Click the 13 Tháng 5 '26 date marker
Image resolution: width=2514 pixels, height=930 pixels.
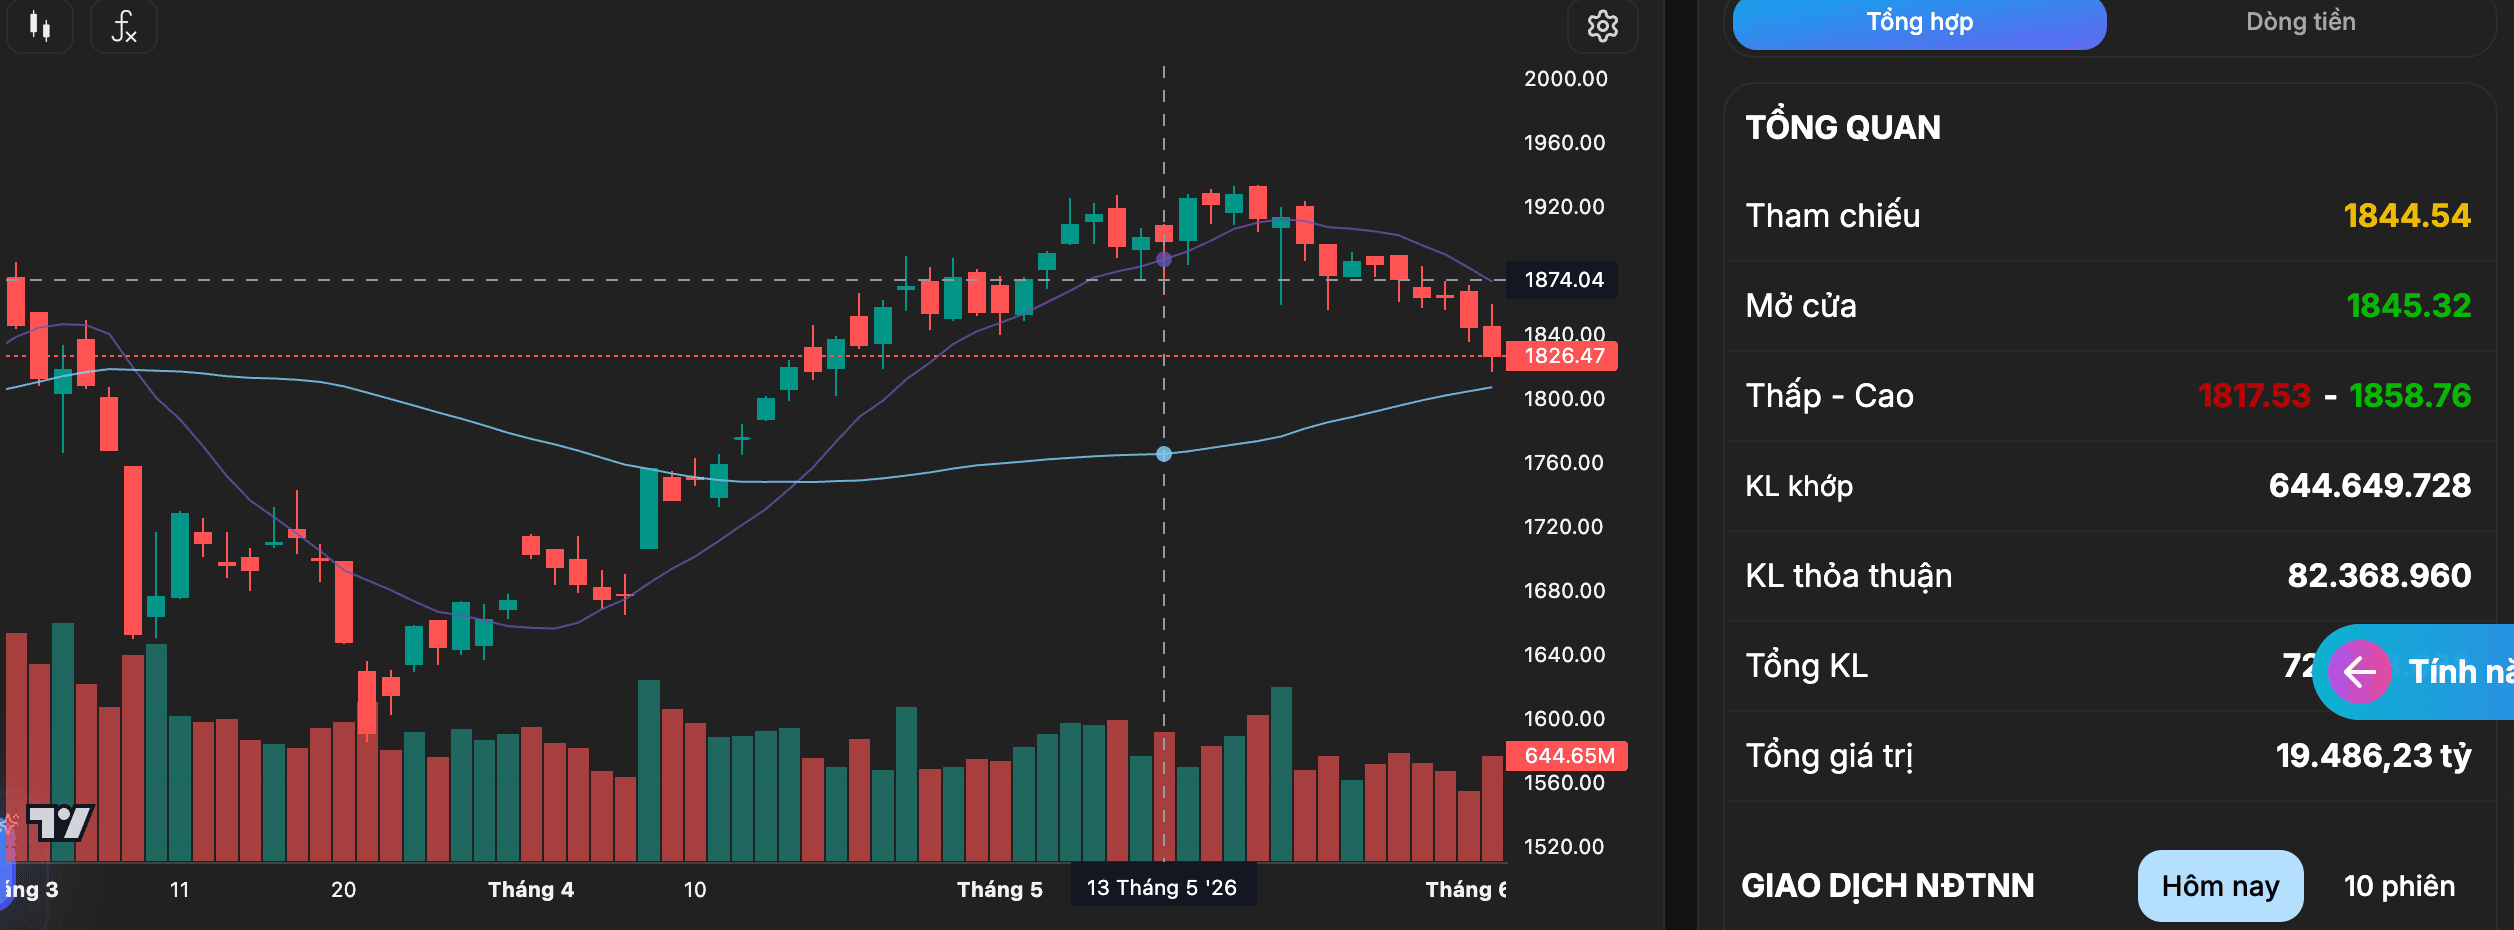click(x=1163, y=887)
